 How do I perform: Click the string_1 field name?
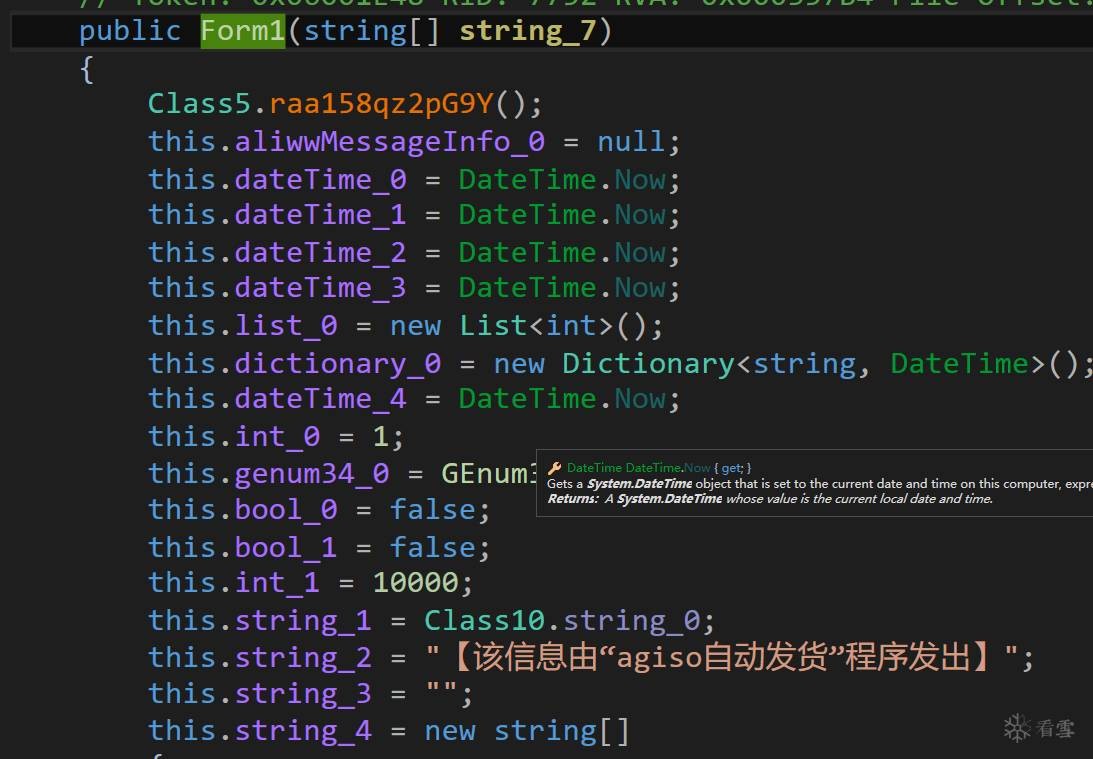pyautogui.click(x=303, y=621)
